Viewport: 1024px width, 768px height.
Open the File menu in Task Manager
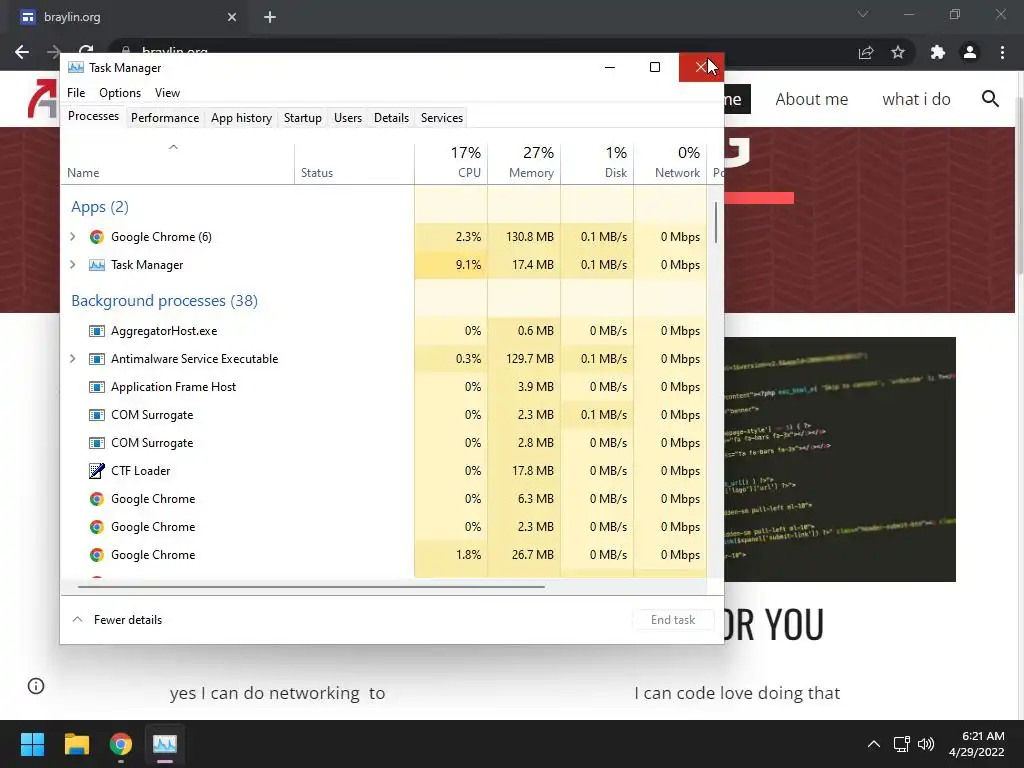(76, 93)
